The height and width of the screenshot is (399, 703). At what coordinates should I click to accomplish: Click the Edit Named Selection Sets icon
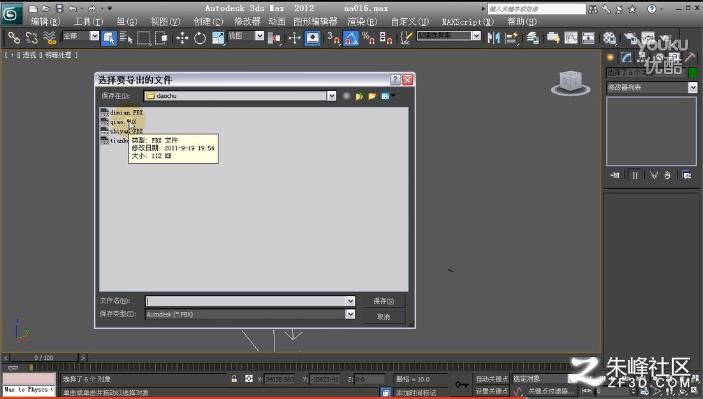406,38
